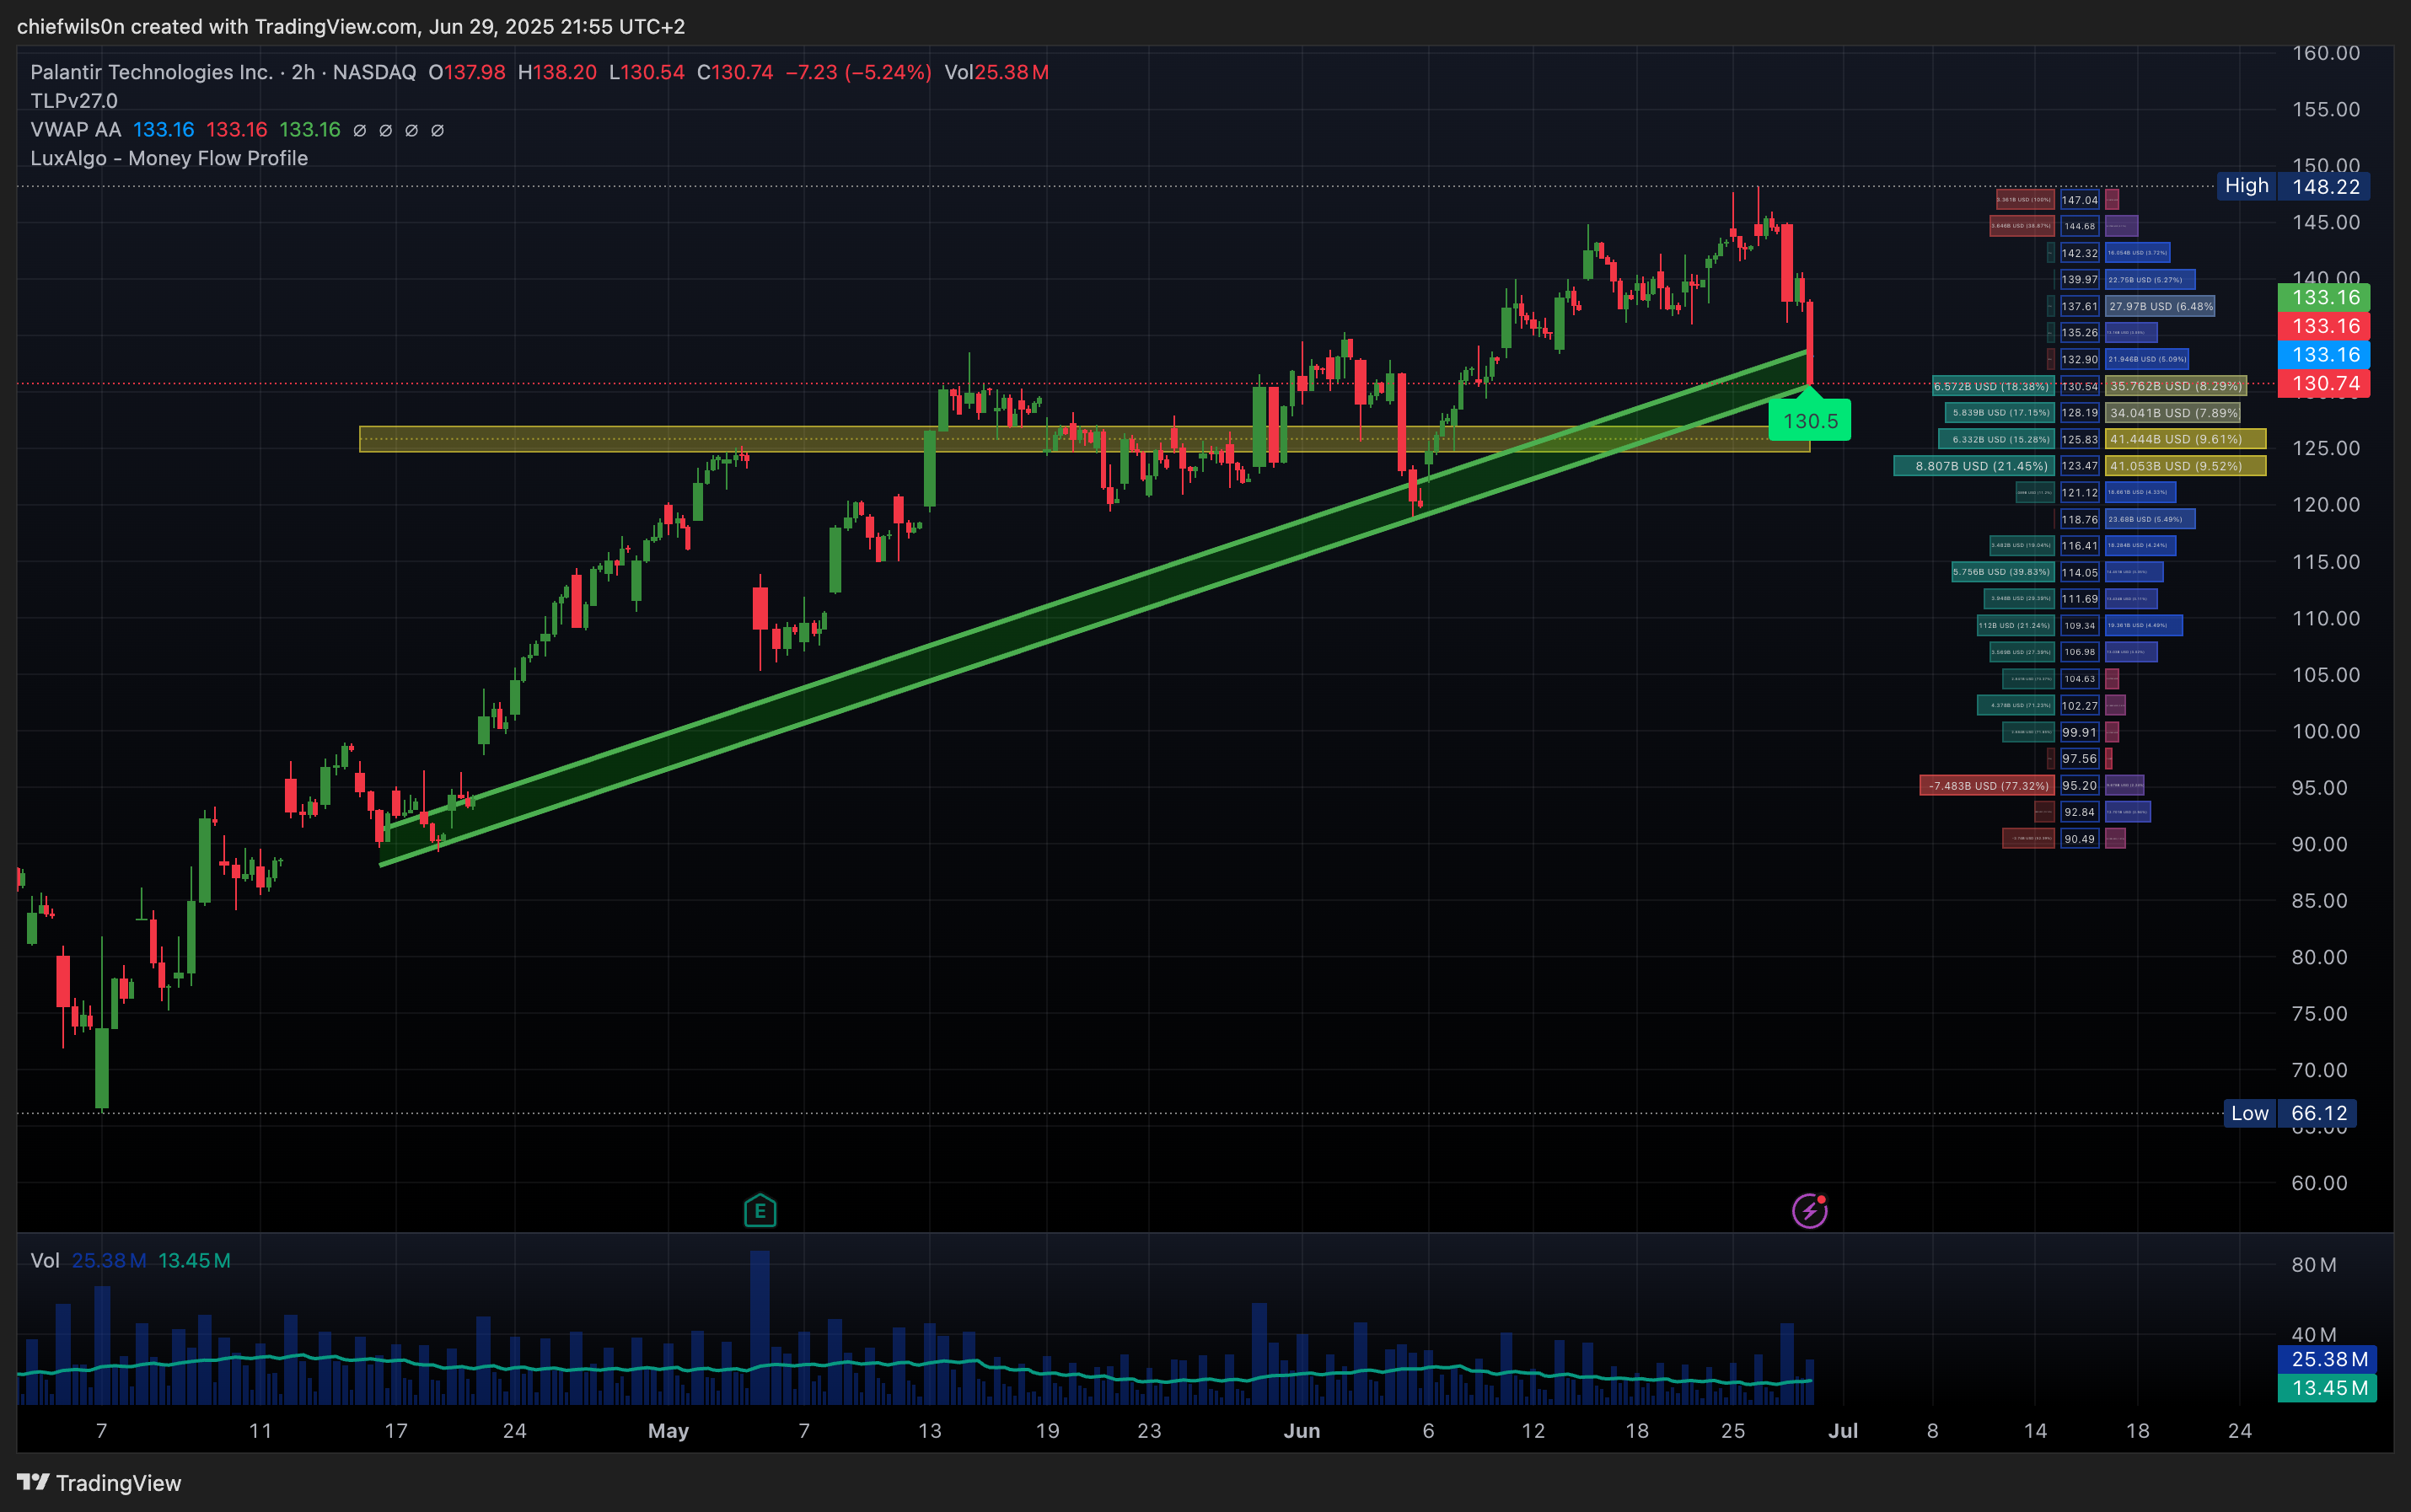Click the 27.97B USD (6.48%) profile row

tap(2160, 306)
